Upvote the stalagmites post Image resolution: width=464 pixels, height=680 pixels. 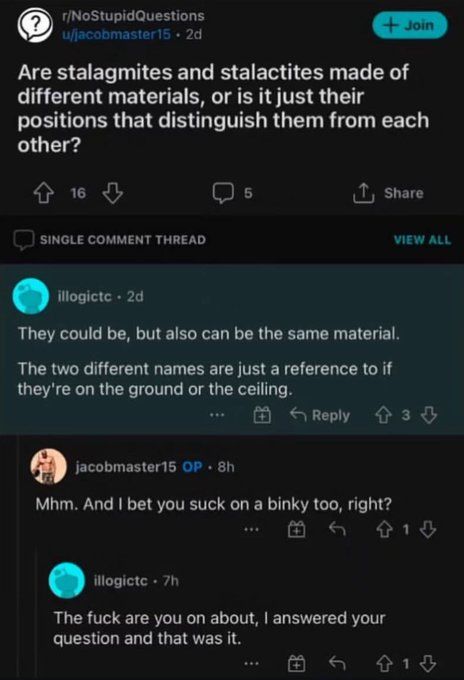click(x=44, y=193)
